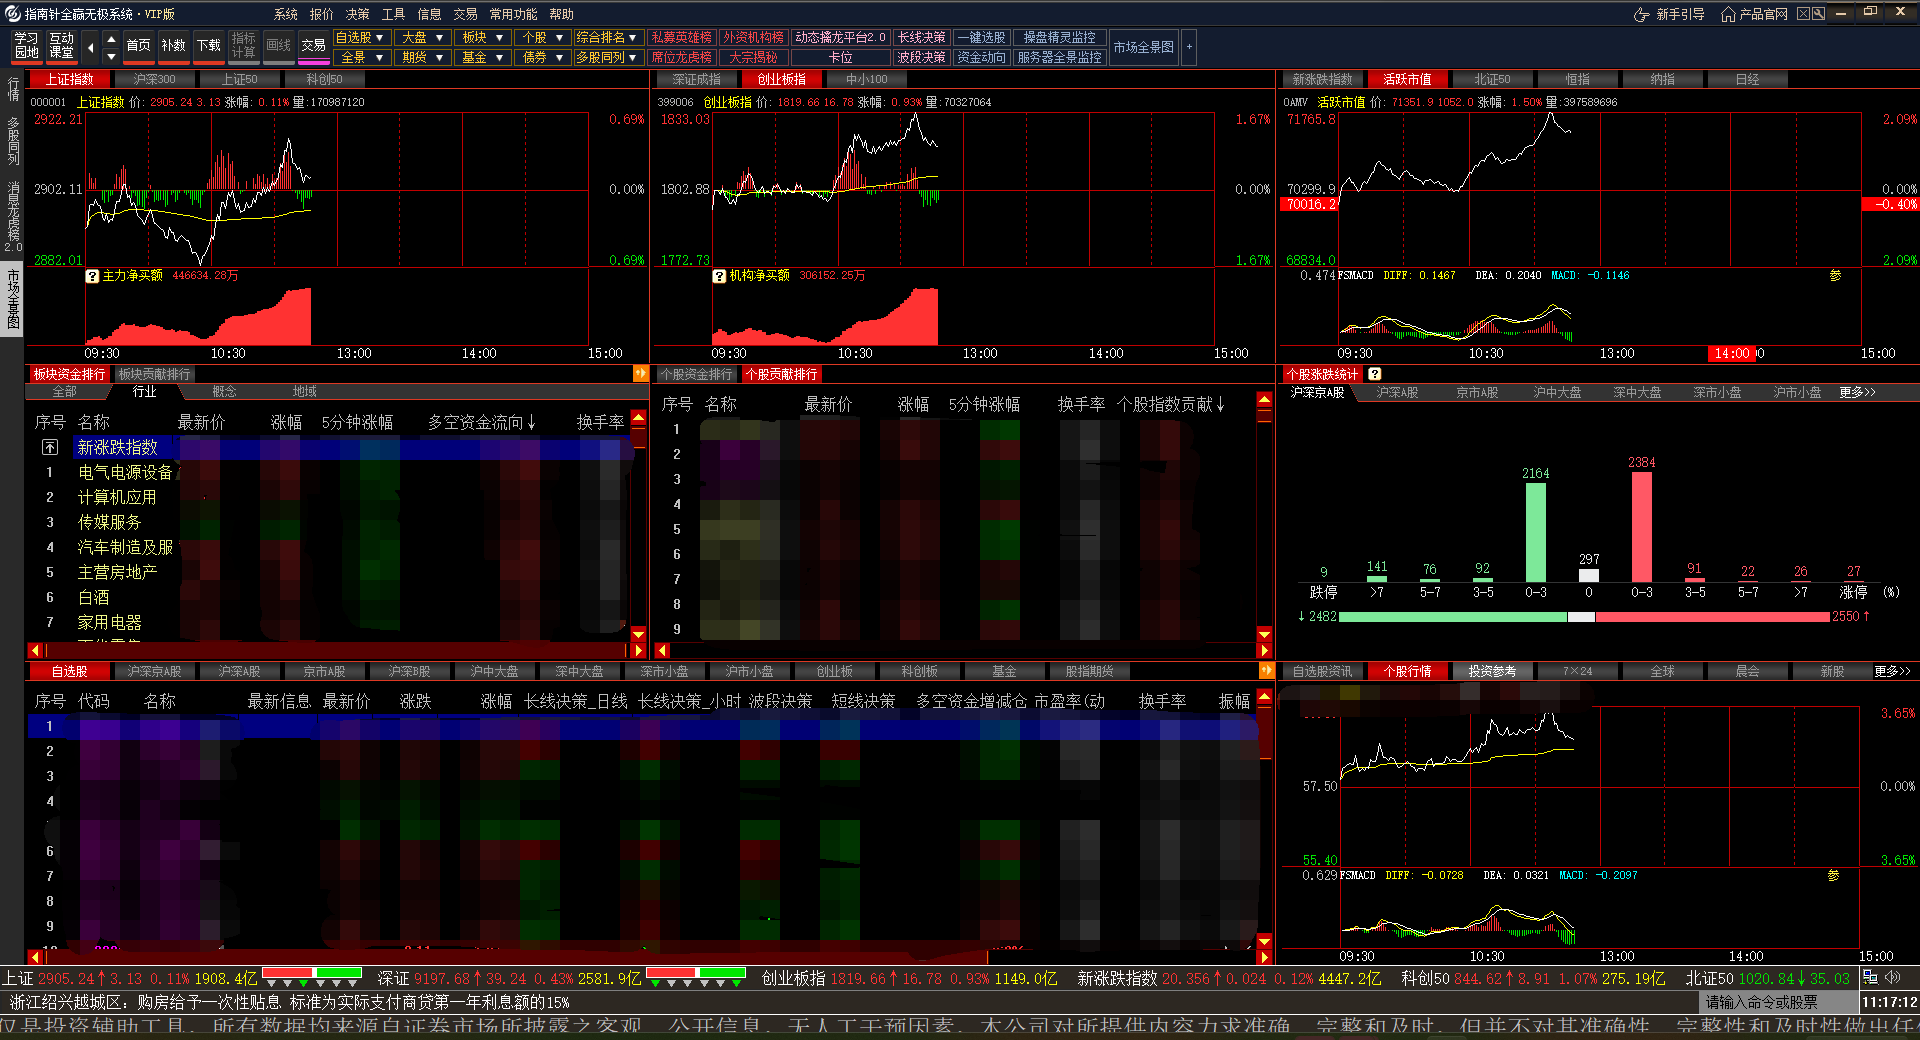Select the 板块贡献排行 tab
This screenshot has width=1920, height=1040.
154,374
